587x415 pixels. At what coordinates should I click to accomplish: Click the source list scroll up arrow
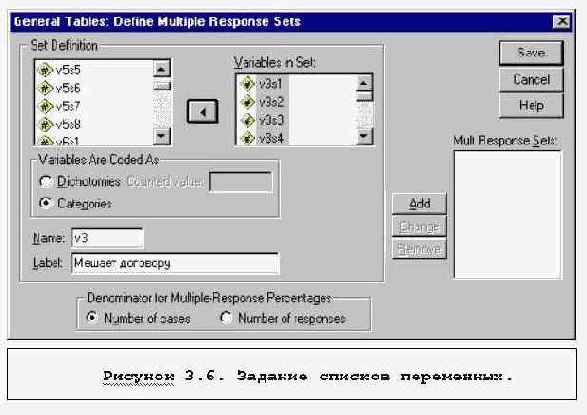162,68
